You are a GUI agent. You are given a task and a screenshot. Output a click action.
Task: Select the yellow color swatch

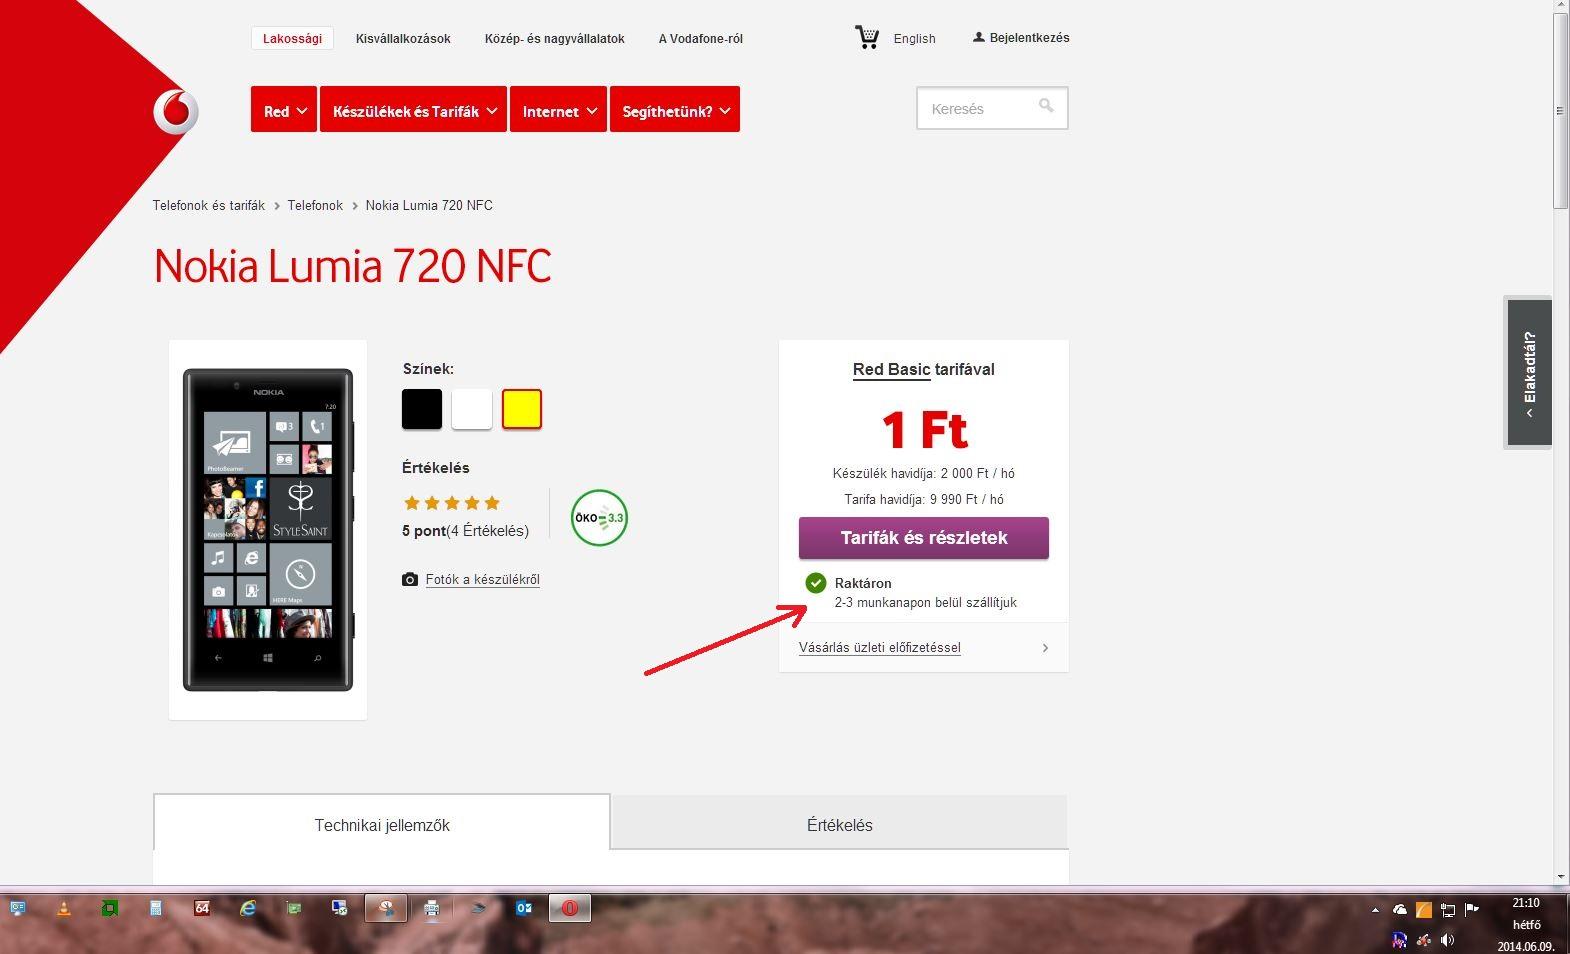(522, 410)
